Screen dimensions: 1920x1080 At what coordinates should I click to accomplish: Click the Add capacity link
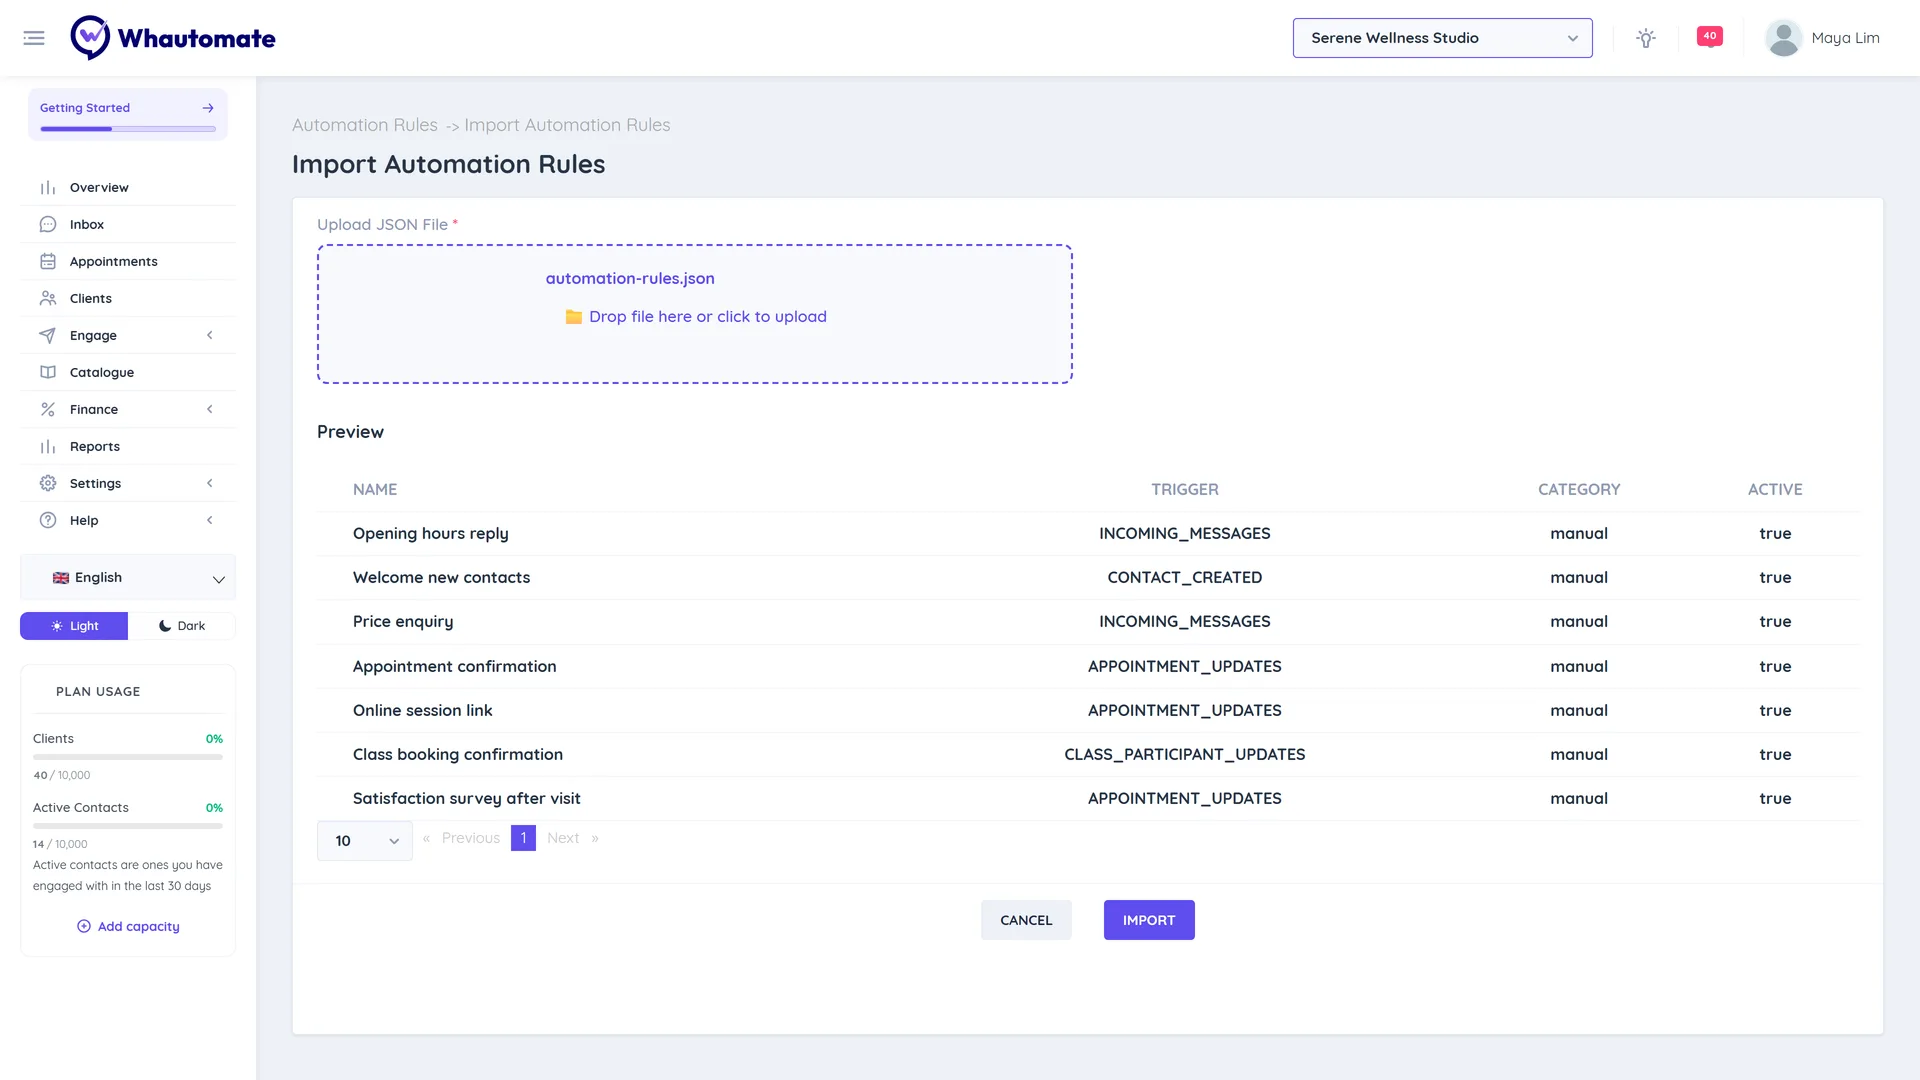click(128, 927)
